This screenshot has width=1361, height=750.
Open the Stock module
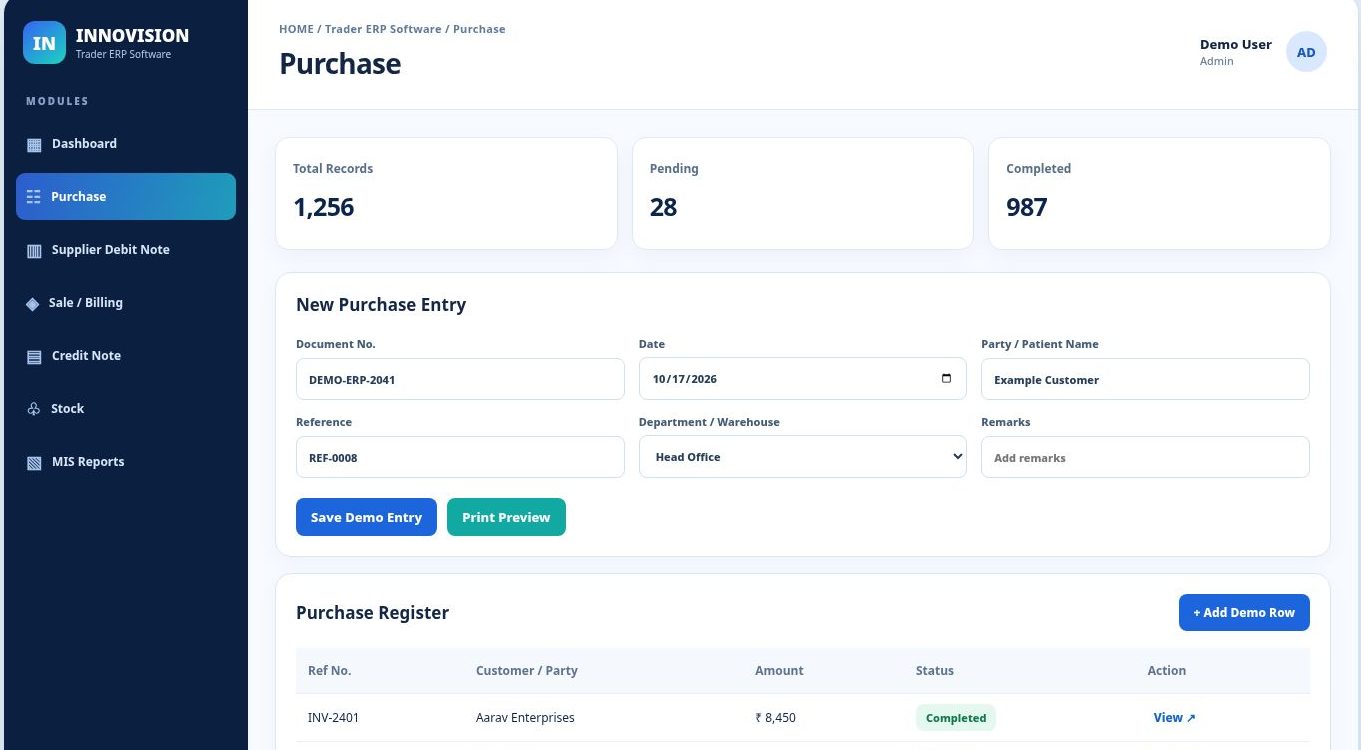(126, 409)
